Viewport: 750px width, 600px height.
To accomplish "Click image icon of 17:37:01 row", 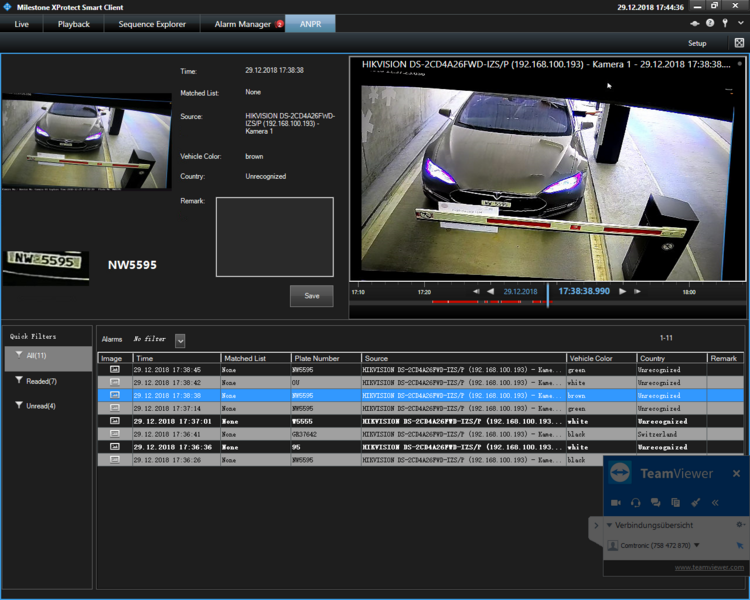I will (115, 421).
